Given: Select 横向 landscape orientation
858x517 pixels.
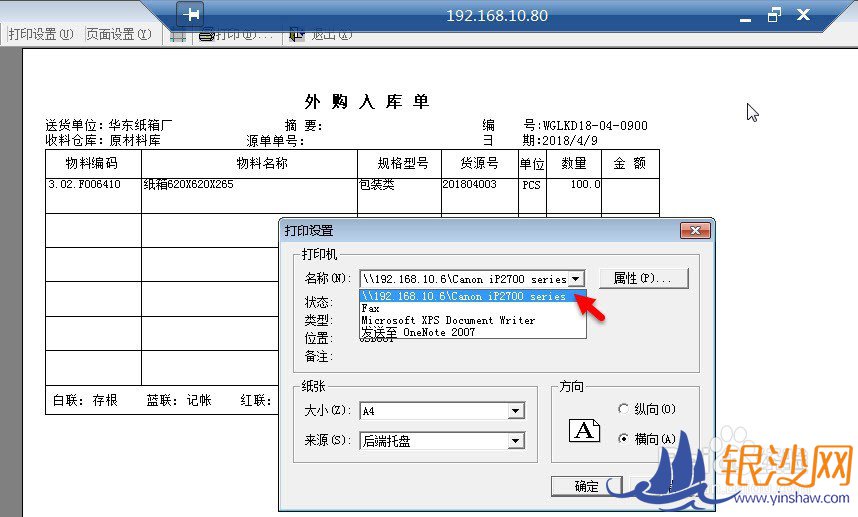Looking at the screenshot, I should (x=625, y=438).
